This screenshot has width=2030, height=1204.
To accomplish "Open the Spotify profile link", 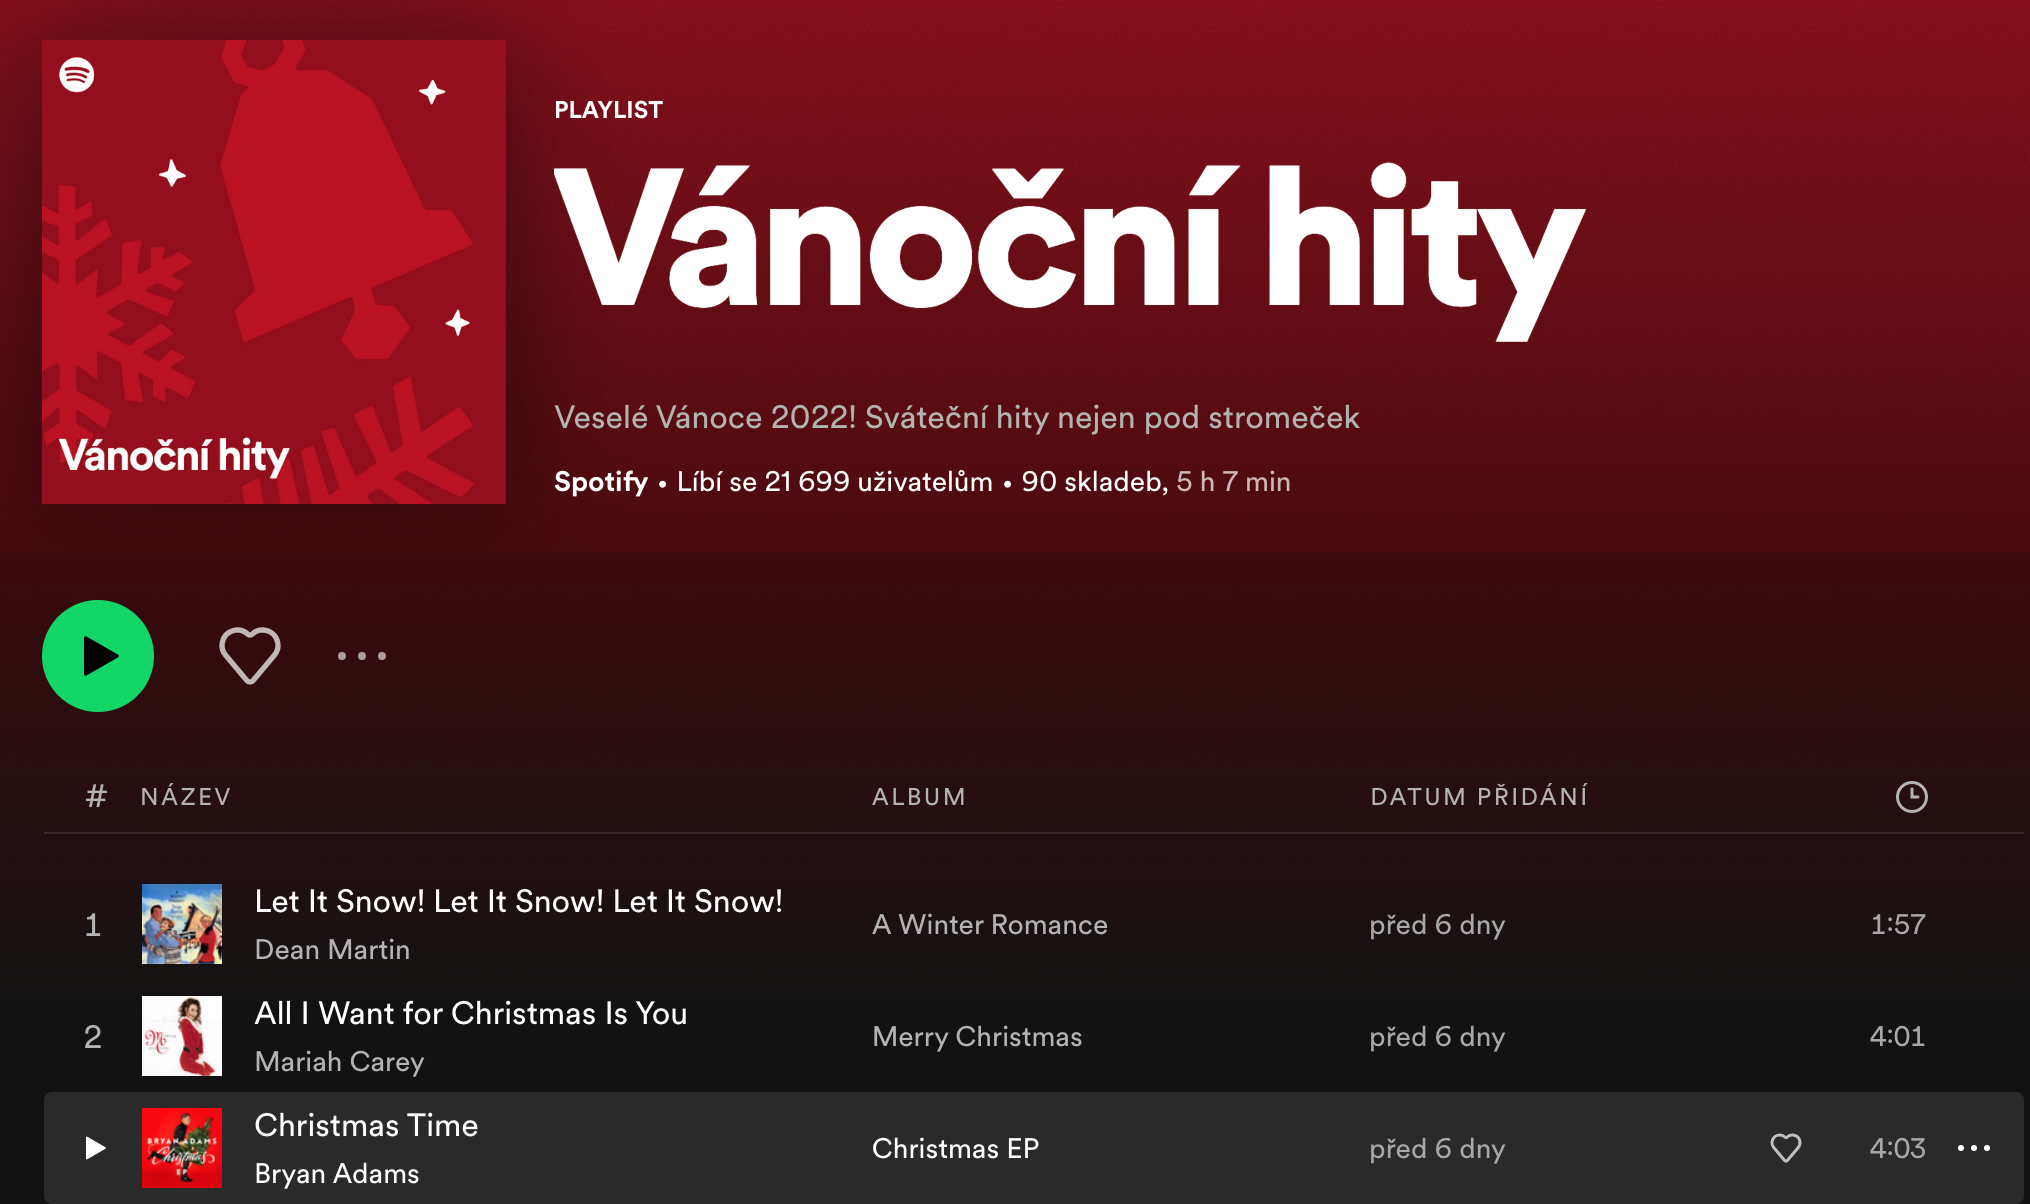I will (601, 482).
